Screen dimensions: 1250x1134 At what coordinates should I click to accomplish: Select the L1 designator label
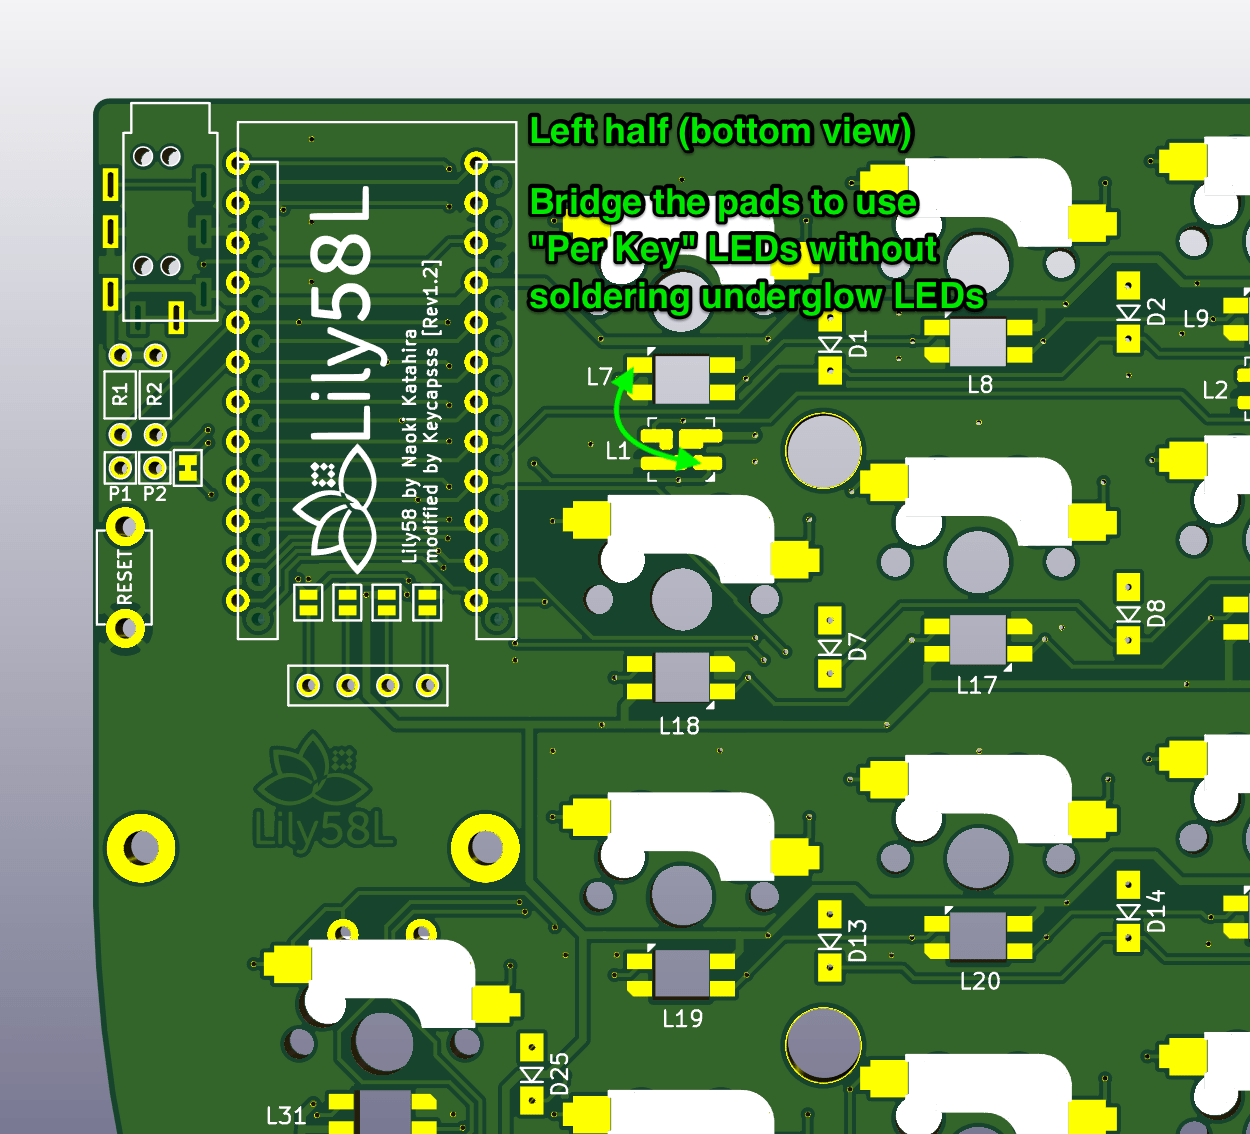click(618, 451)
